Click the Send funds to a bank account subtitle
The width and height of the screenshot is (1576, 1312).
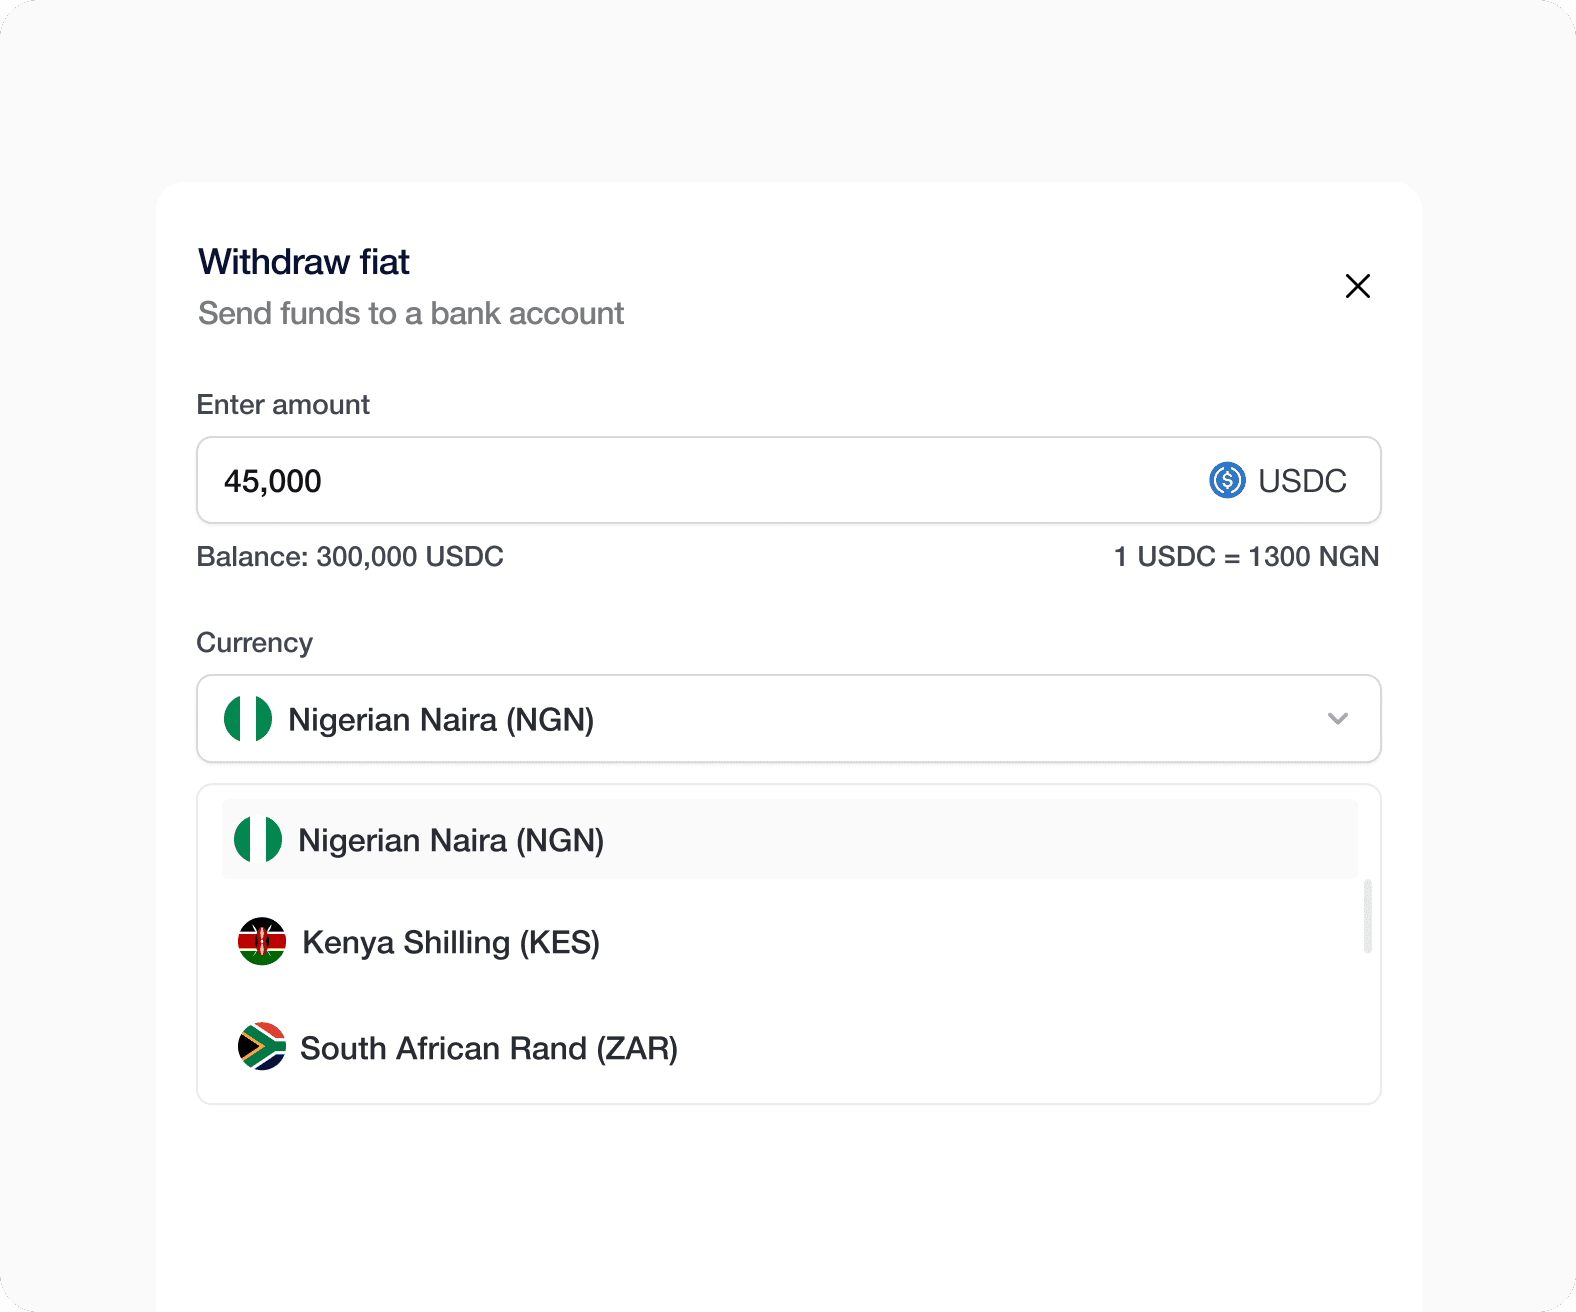[x=411, y=313]
